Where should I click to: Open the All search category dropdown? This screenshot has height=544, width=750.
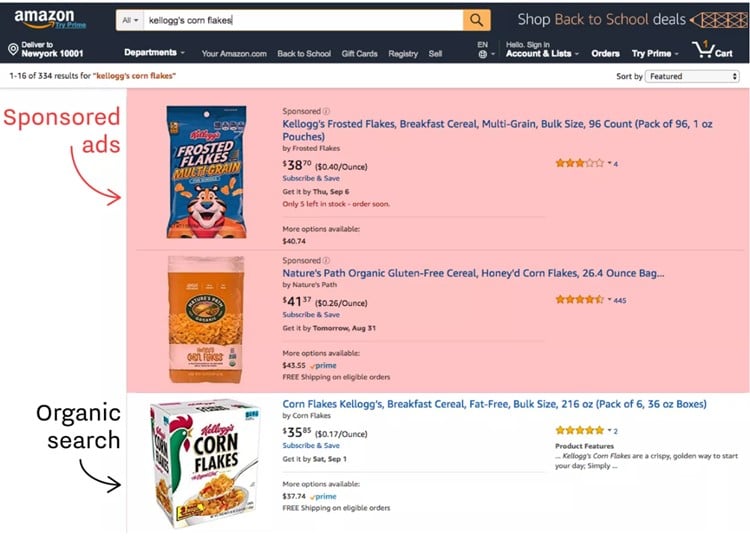click(129, 20)
